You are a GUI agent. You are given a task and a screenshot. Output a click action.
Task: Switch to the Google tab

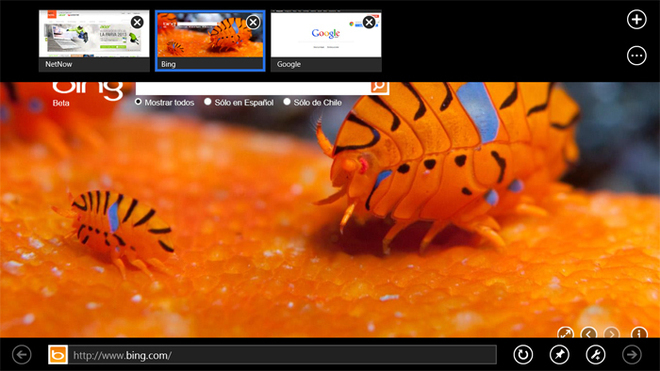click(x=326, y=41)
